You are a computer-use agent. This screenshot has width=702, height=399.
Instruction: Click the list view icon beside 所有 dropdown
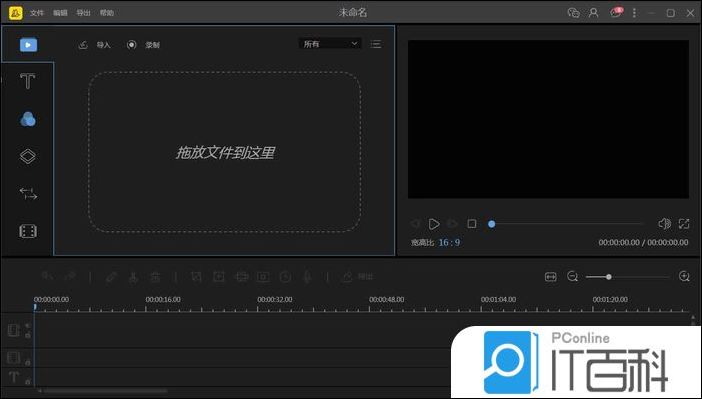point(376,44)
